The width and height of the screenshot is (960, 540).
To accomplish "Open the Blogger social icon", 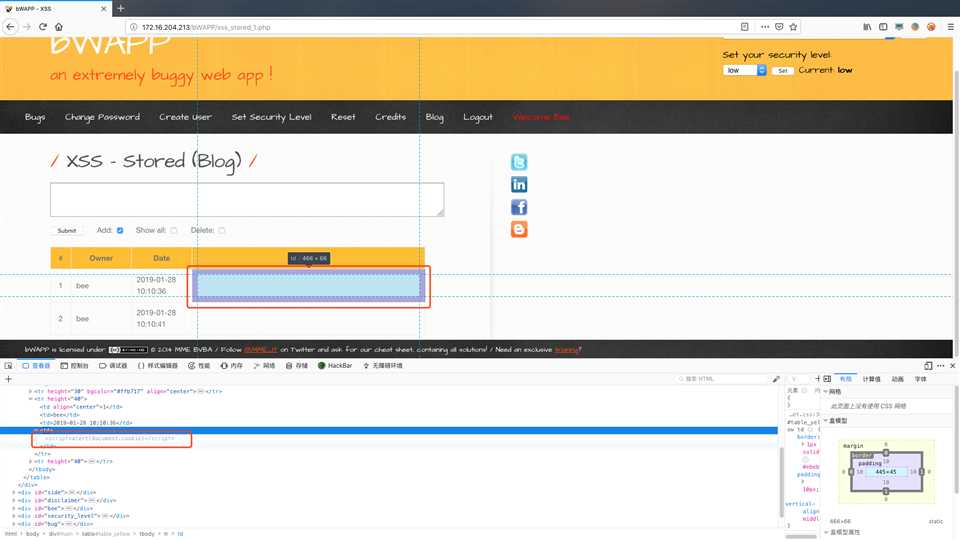I will [519, 229].
